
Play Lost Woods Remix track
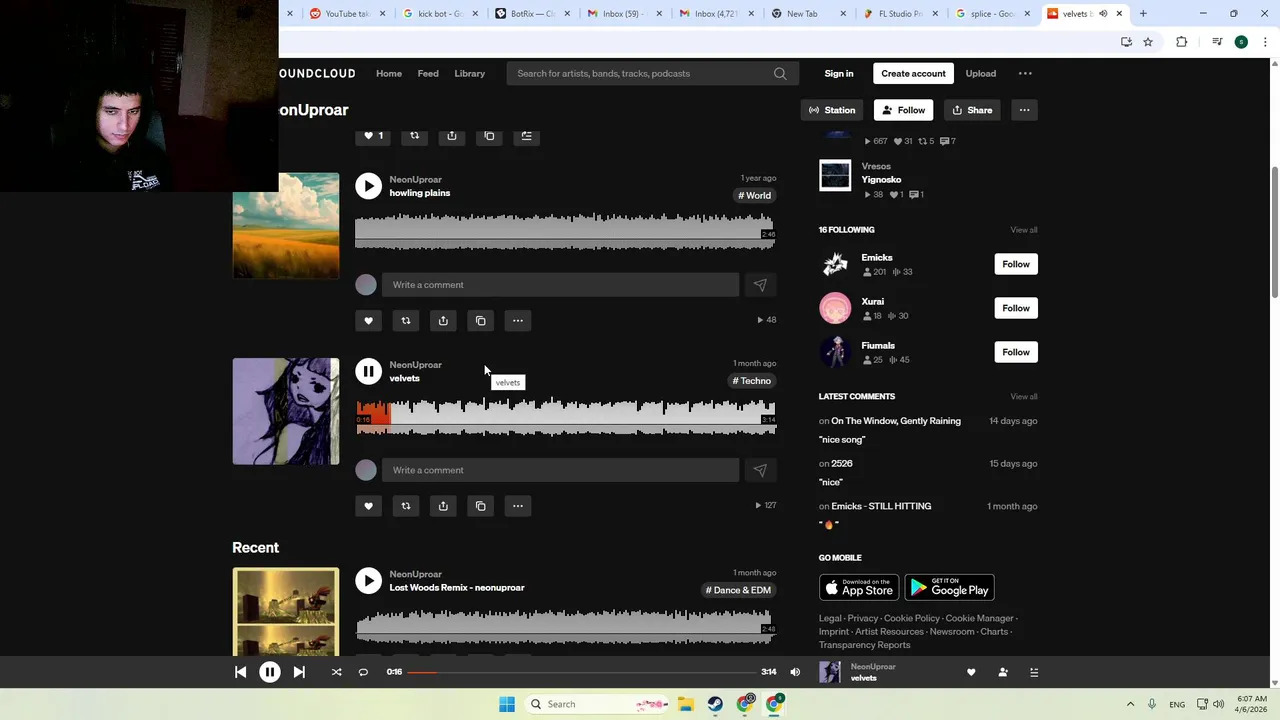pyautogui.click(x=368, y=581)
